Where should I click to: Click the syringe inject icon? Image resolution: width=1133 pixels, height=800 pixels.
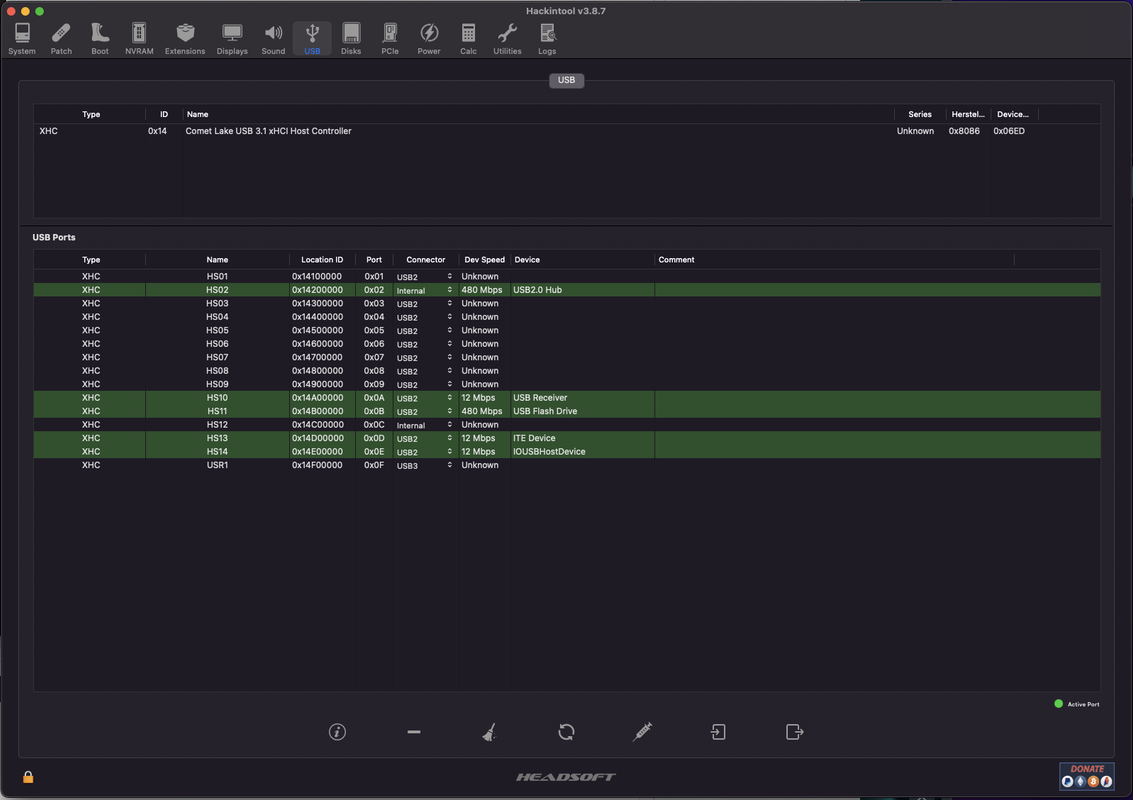(642, 732)
